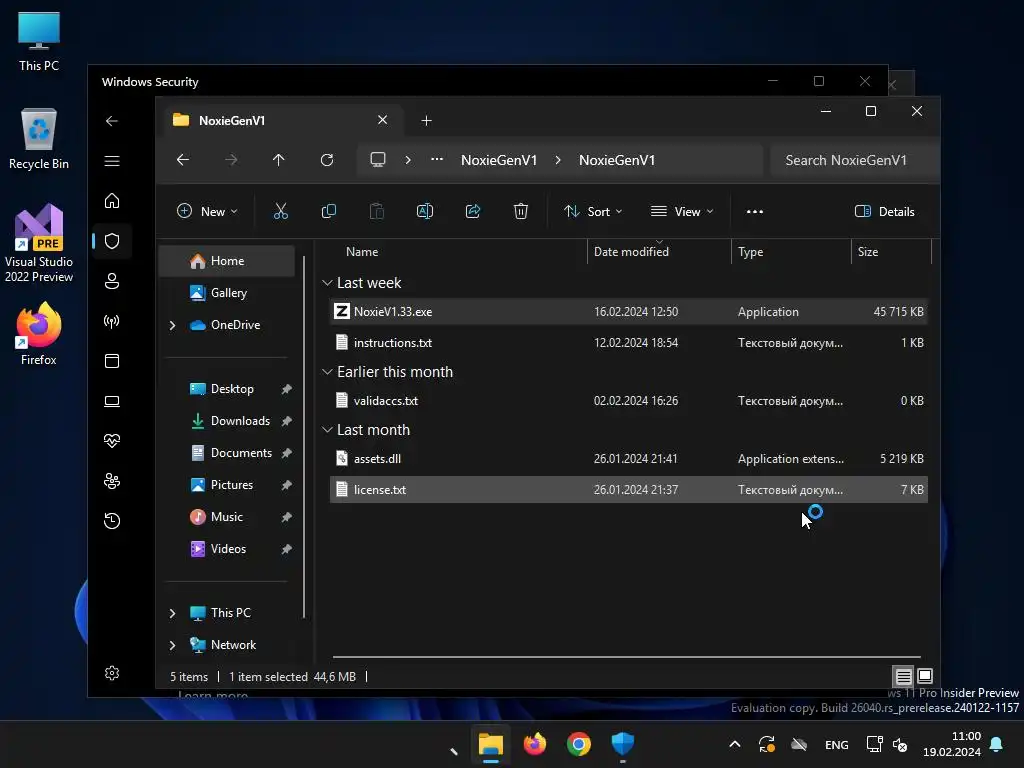Open Windows Security settings gear

[x=112, y=673]
